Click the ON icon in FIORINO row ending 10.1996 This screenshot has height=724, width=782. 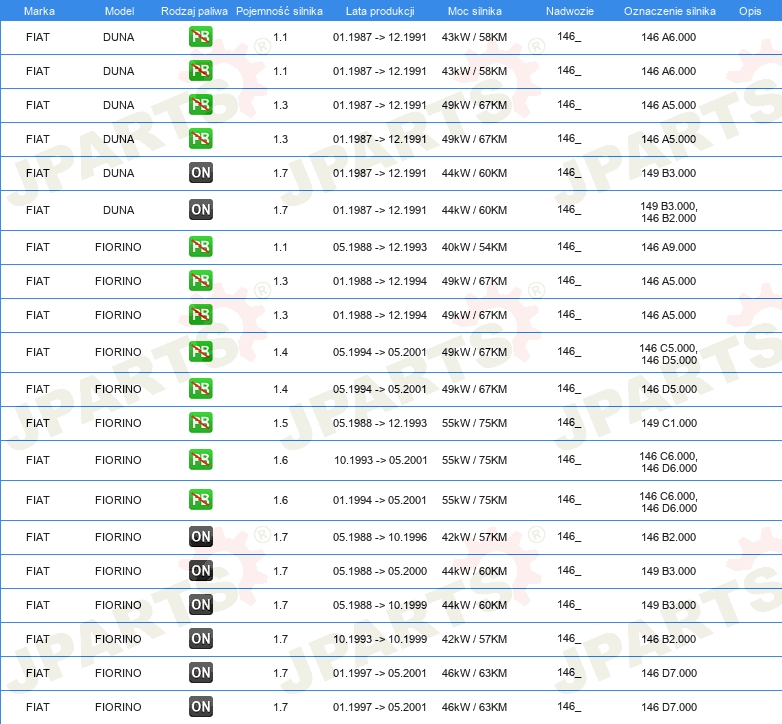201,537
